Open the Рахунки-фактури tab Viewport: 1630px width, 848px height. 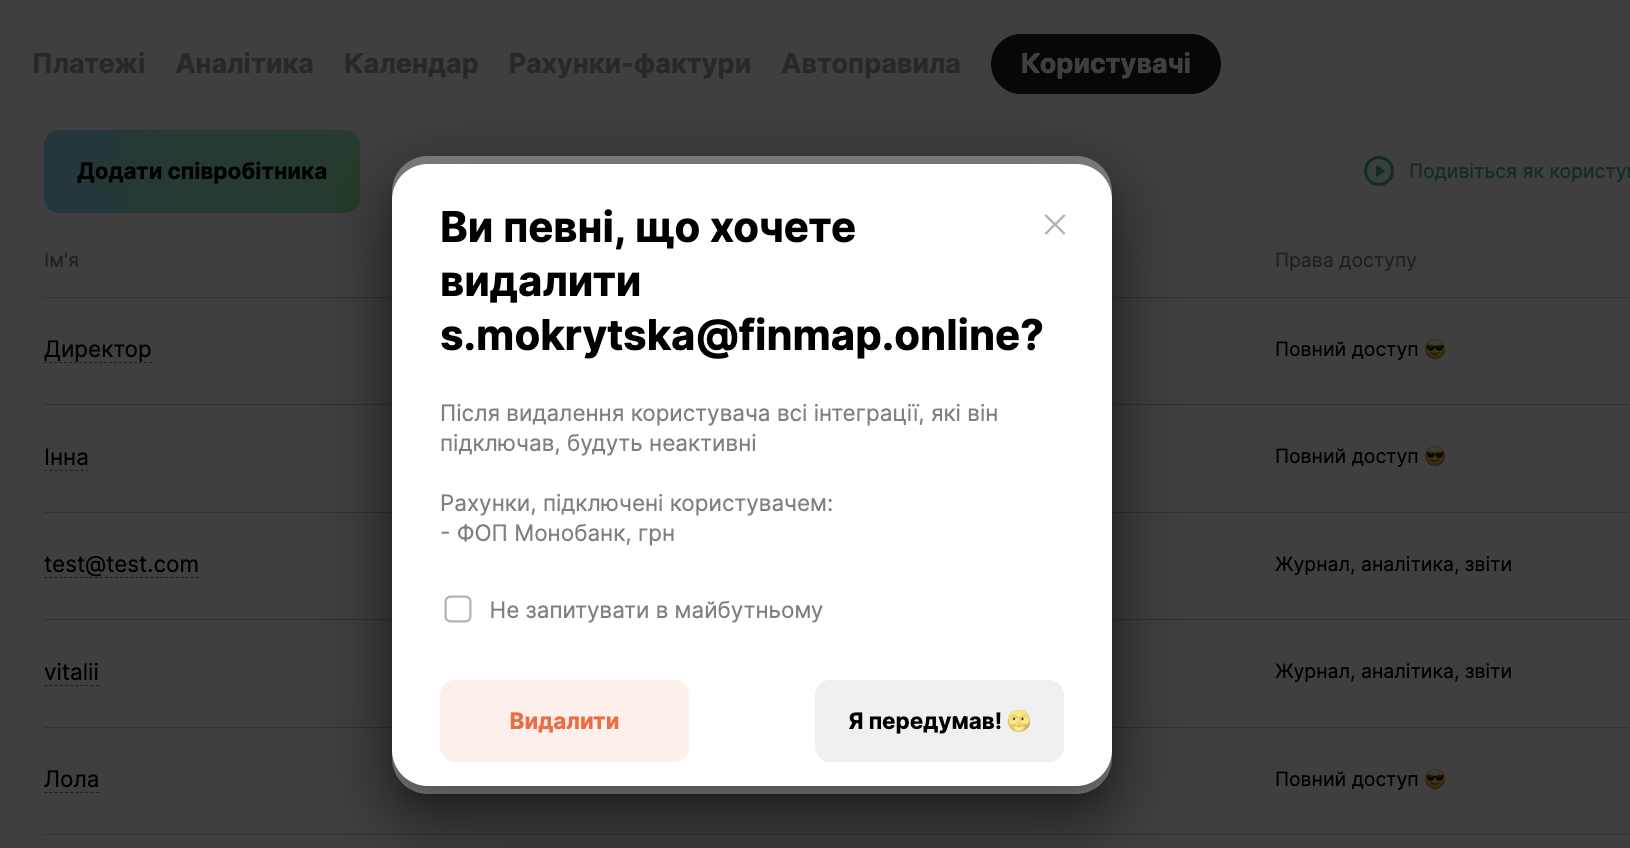[630, 64]
